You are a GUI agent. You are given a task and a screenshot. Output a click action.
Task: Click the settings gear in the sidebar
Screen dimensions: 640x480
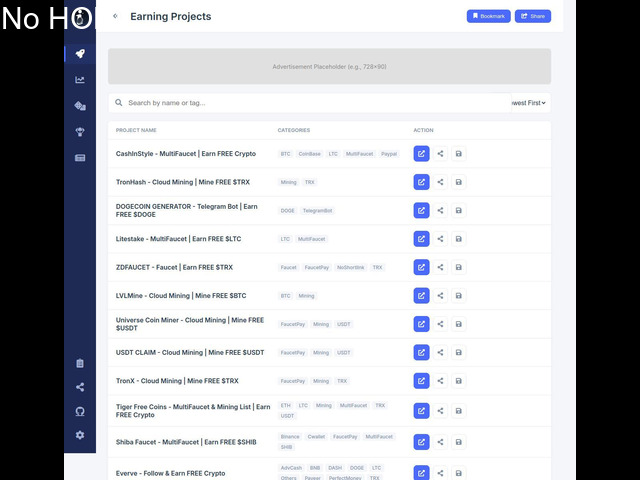click(x=80, y=435)
